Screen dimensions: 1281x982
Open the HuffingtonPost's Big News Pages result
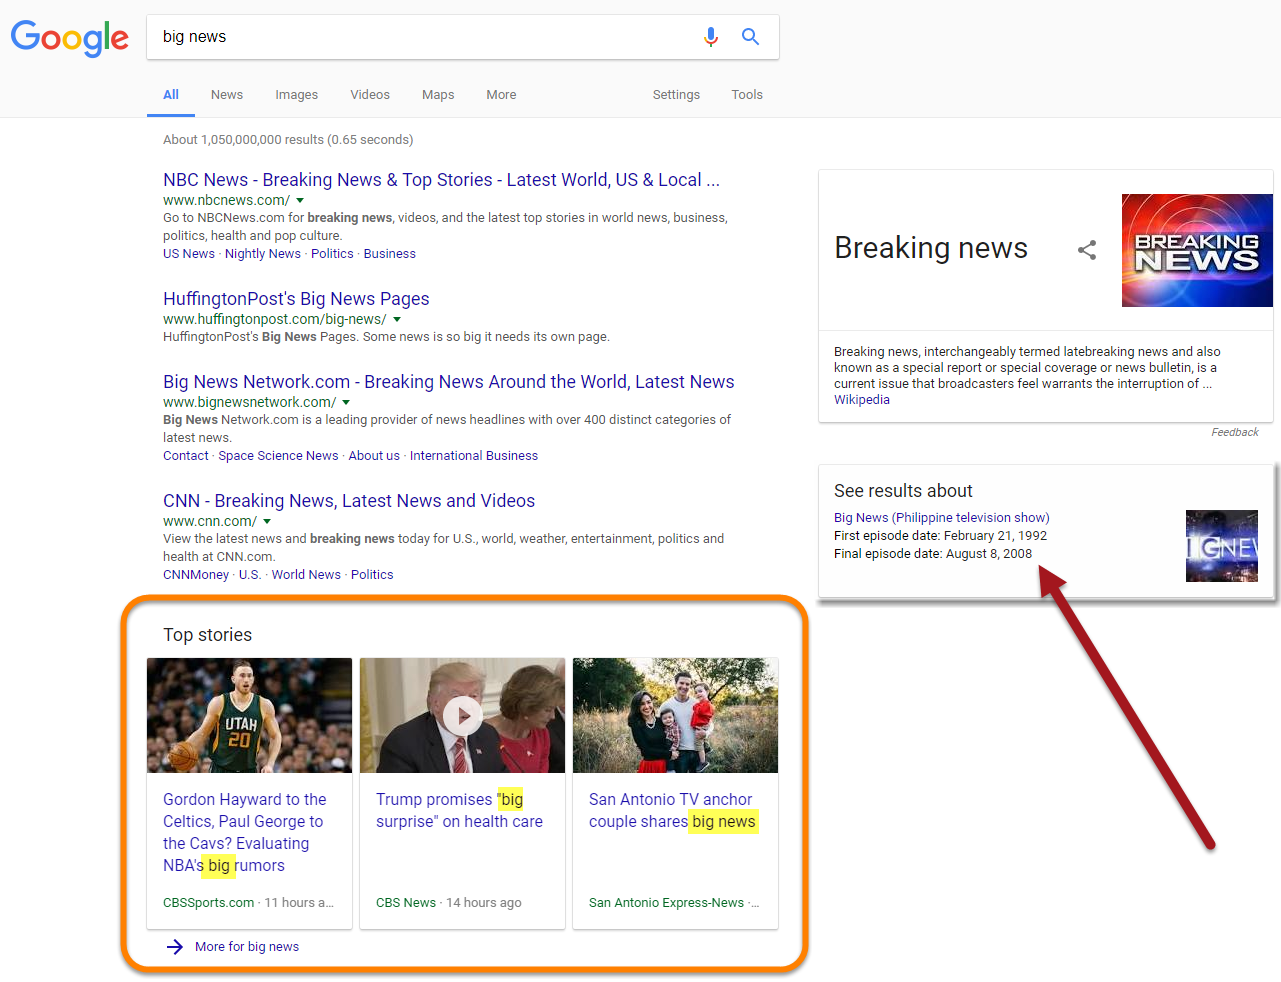coord(296,299)
